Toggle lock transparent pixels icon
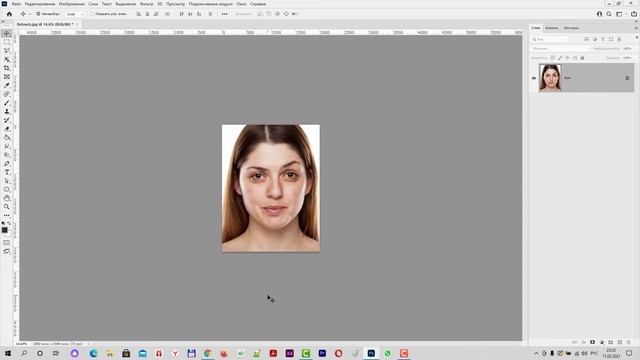Screen dimensions: 640x360 [x=553, y=58]
